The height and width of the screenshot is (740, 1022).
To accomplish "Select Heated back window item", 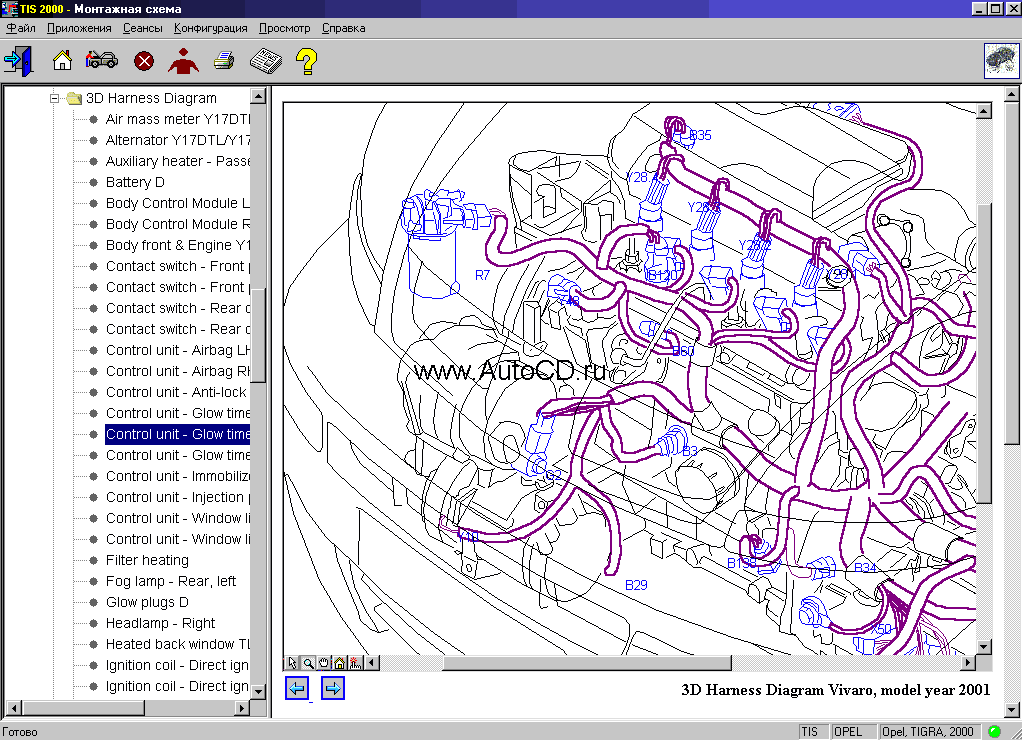I will (x=177, y=644).
